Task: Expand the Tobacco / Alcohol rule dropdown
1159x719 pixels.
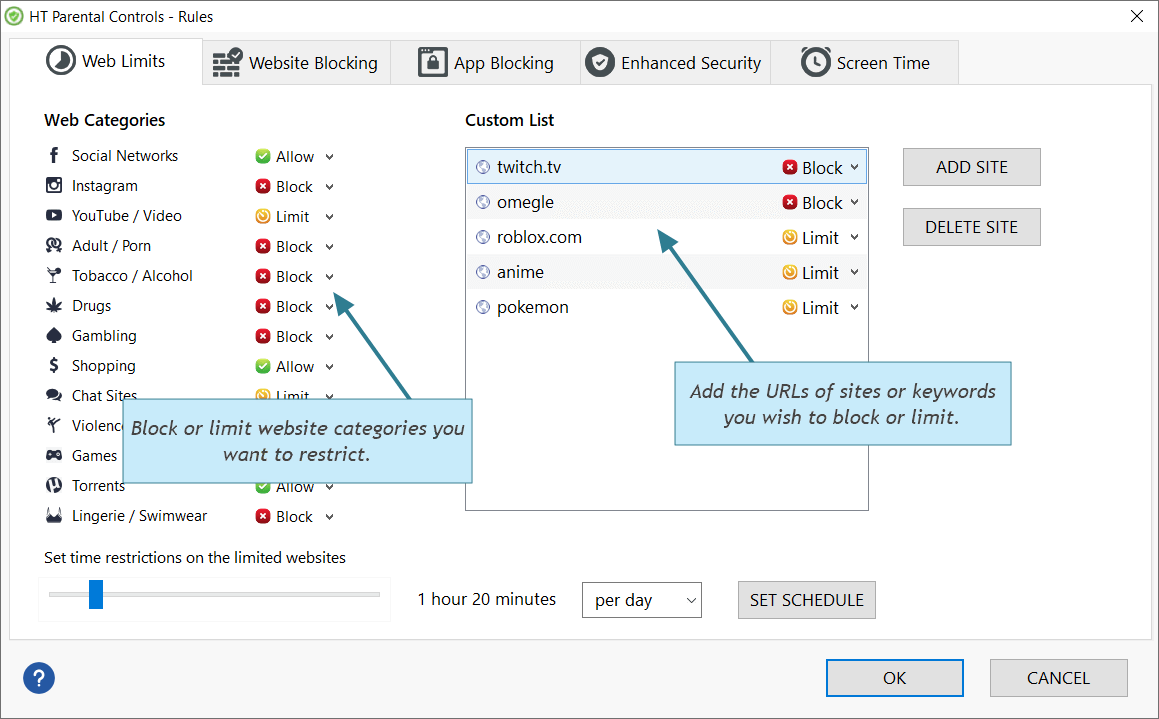Action: click(330, 276)
